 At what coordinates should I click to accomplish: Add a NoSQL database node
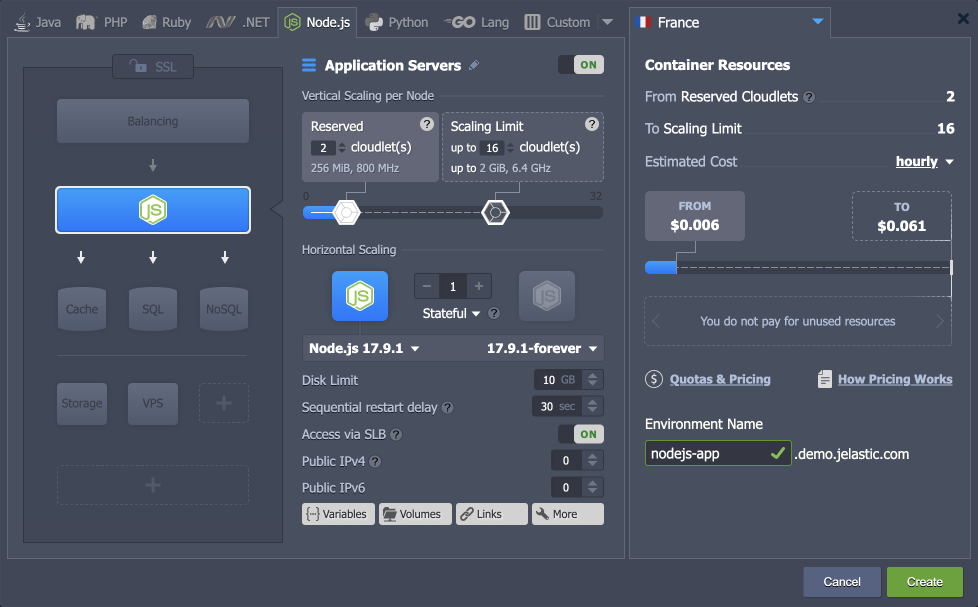coord(223,308)
